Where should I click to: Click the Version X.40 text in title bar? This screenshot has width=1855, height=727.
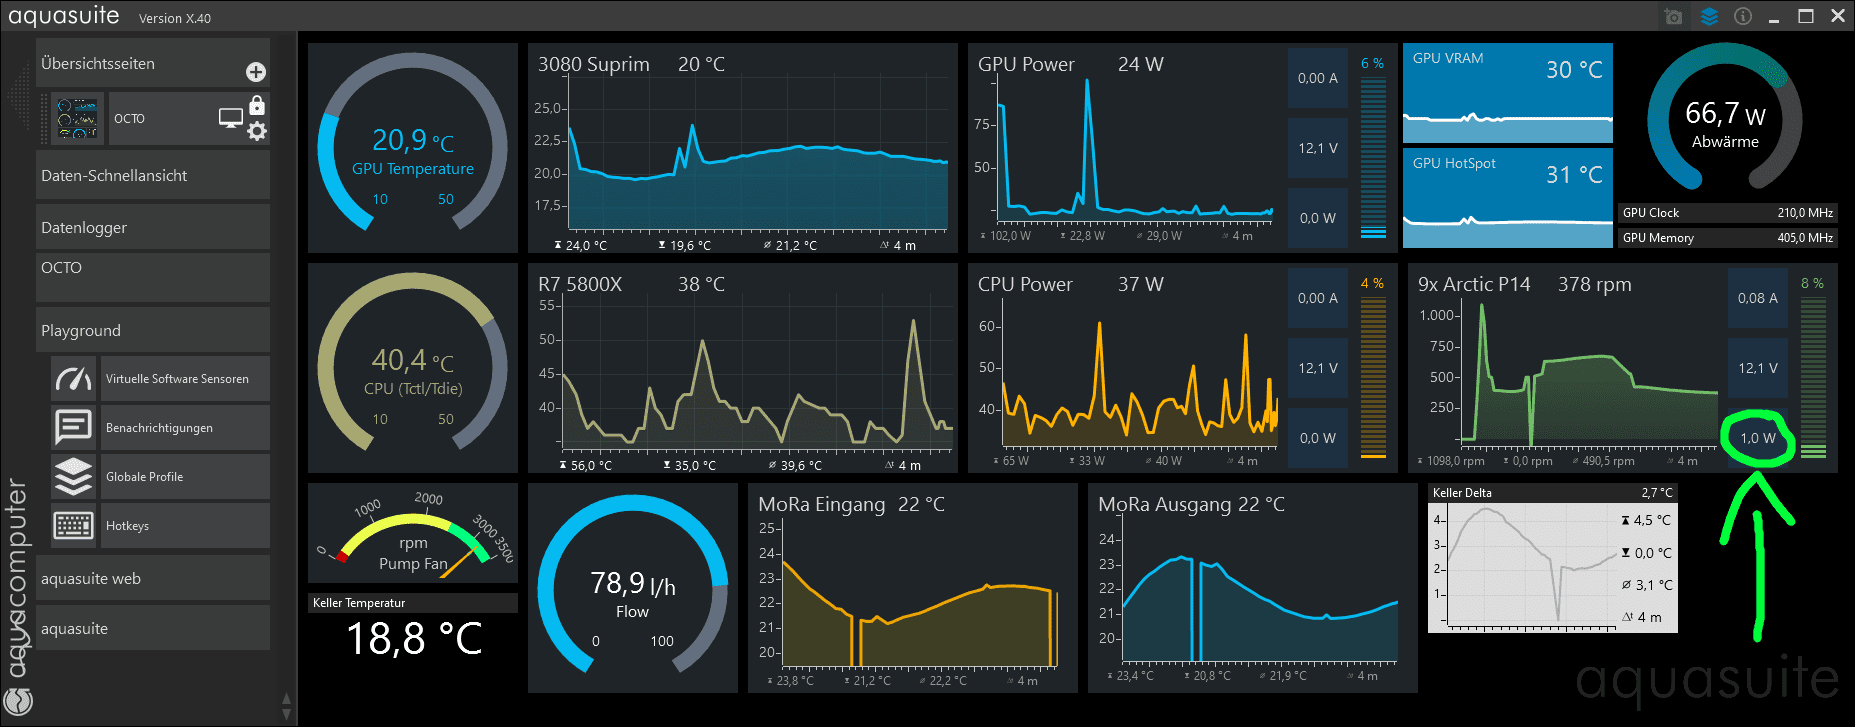coord(175,18)
